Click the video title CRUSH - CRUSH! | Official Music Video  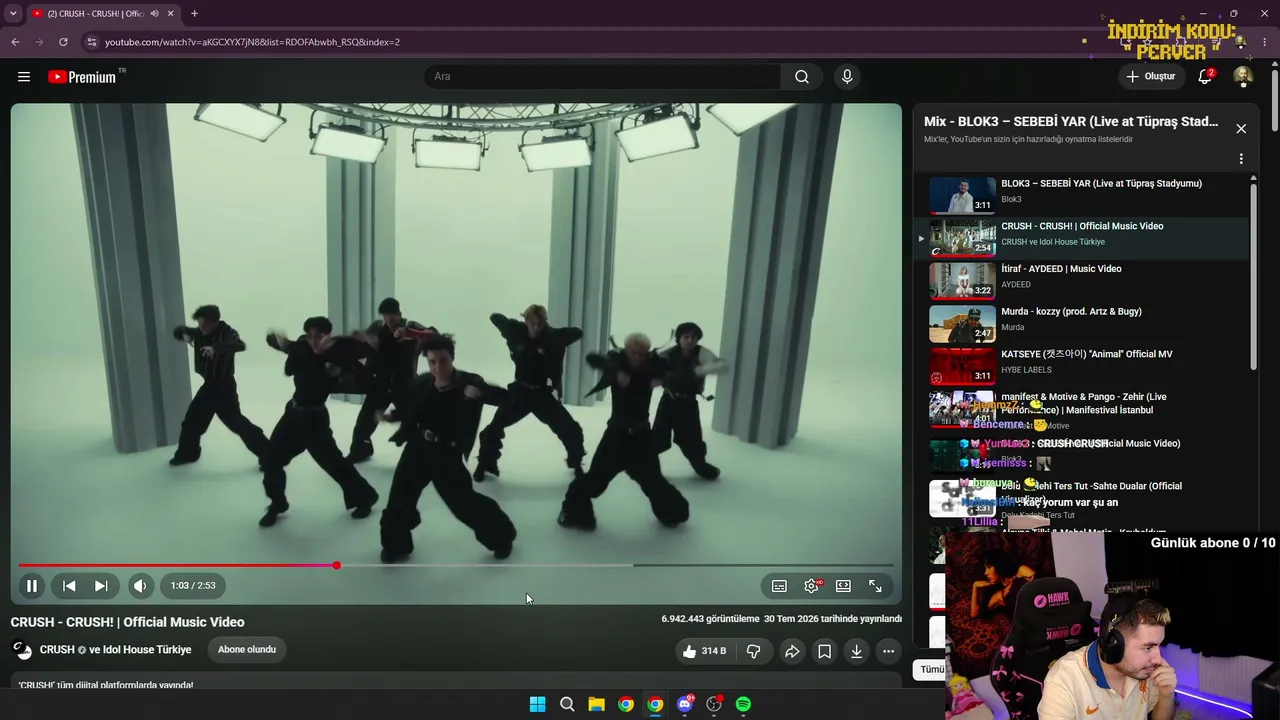click(x=128, y=622)
